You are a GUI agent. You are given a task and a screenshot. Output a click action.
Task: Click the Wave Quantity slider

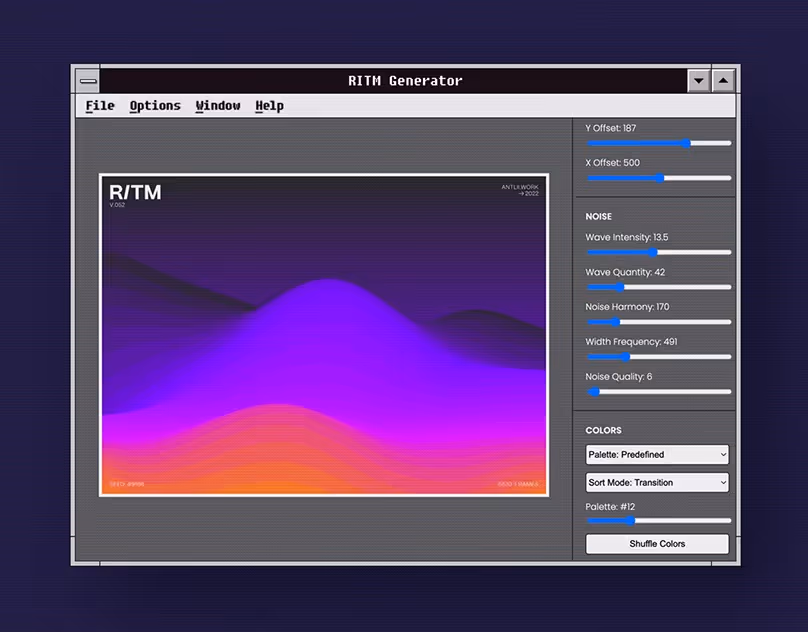(658, 288)
